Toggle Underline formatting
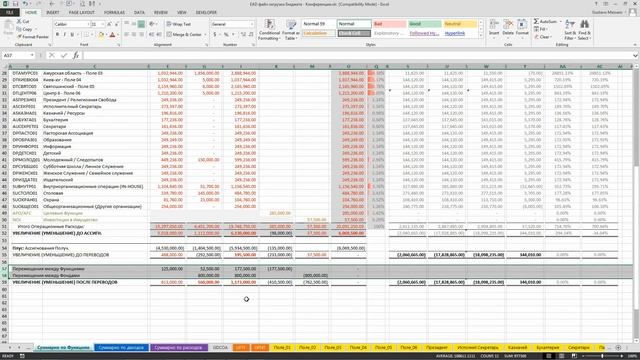 (72, 35)
